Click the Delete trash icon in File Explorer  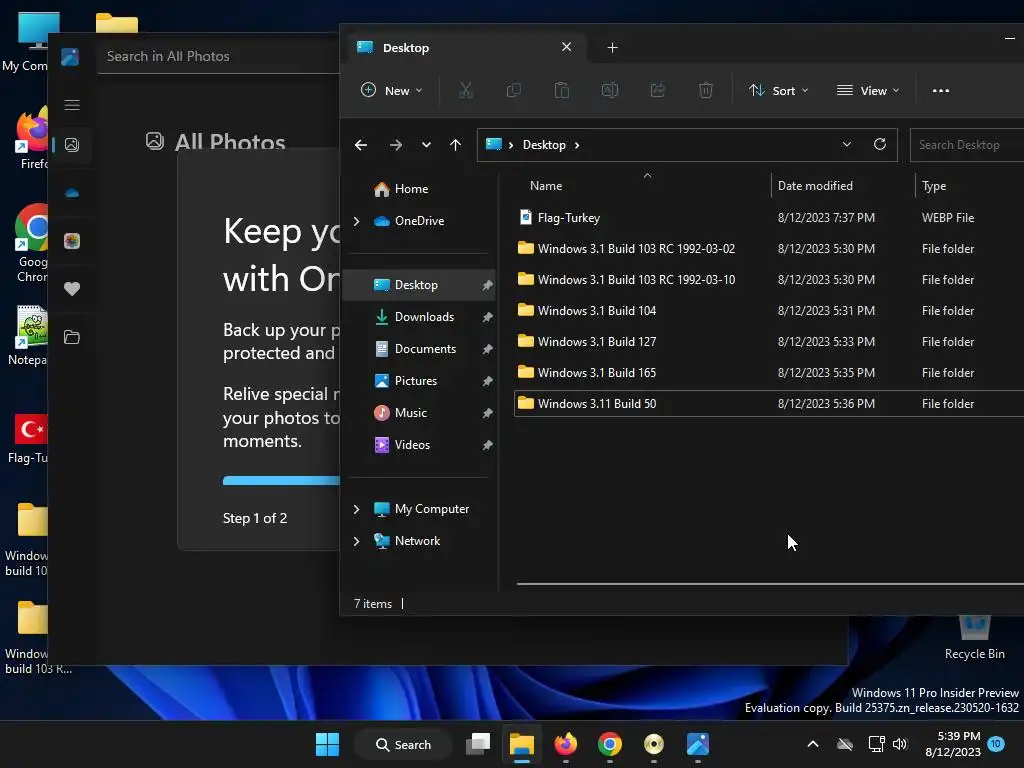click(705, 90)
